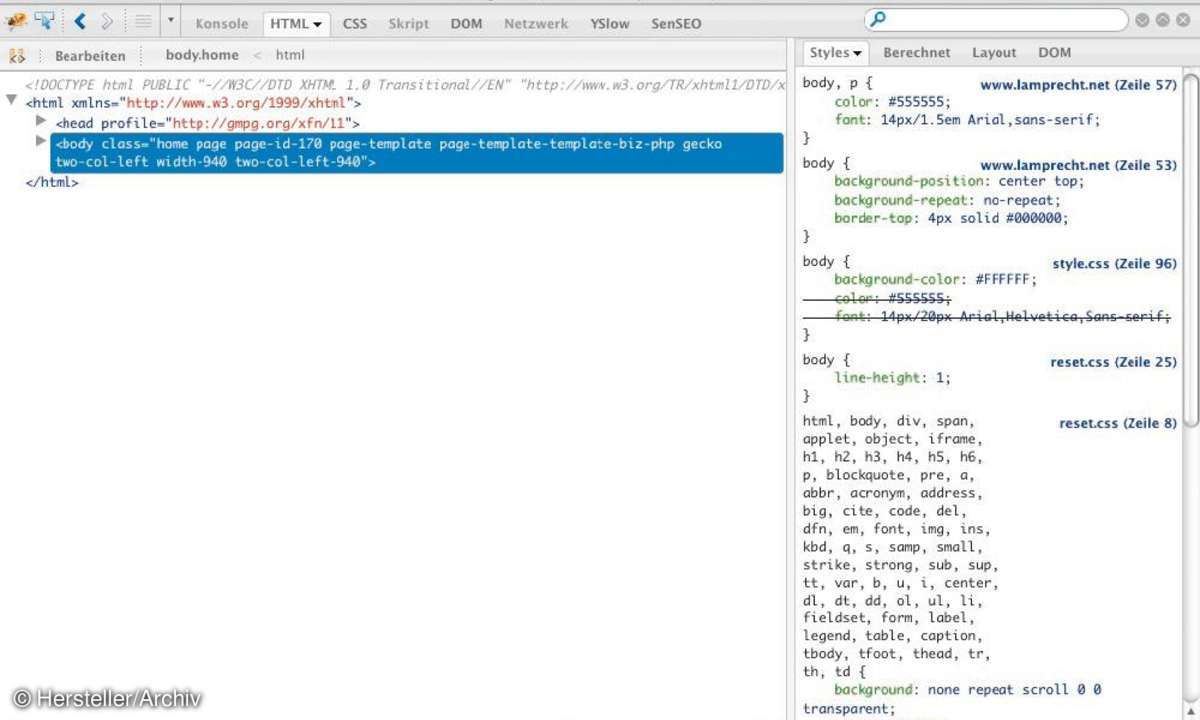Click the background-repeat: no-repeat property
This screenshot has width=1200, height=720.
pyautogui.click(x=946, y=199)
